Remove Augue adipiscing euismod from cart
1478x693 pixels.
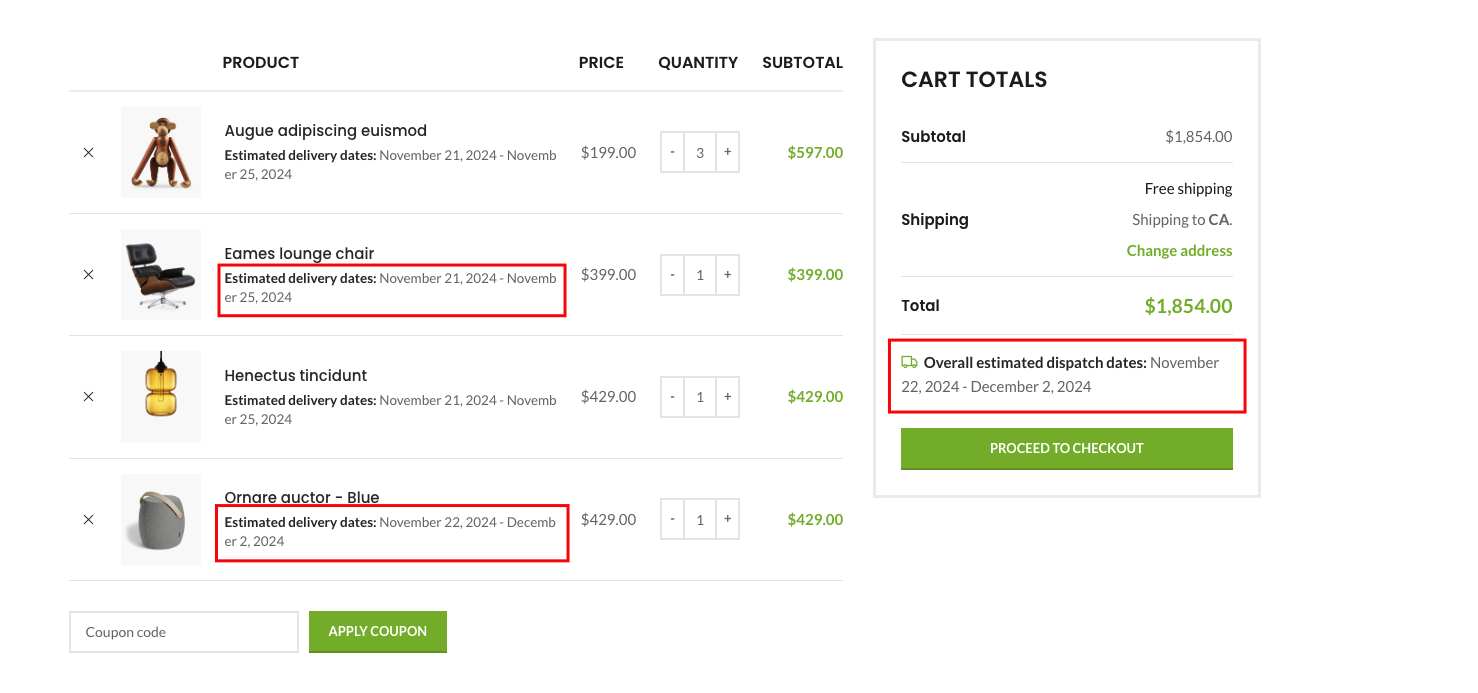click(x=88, y=152)
